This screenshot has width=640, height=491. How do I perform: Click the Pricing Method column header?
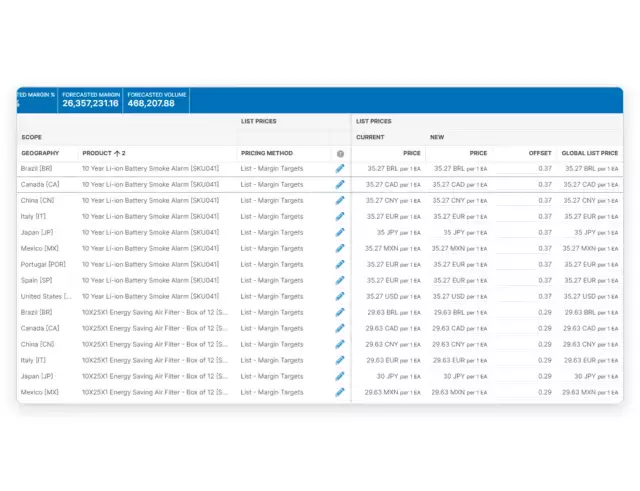click(266, 153)
